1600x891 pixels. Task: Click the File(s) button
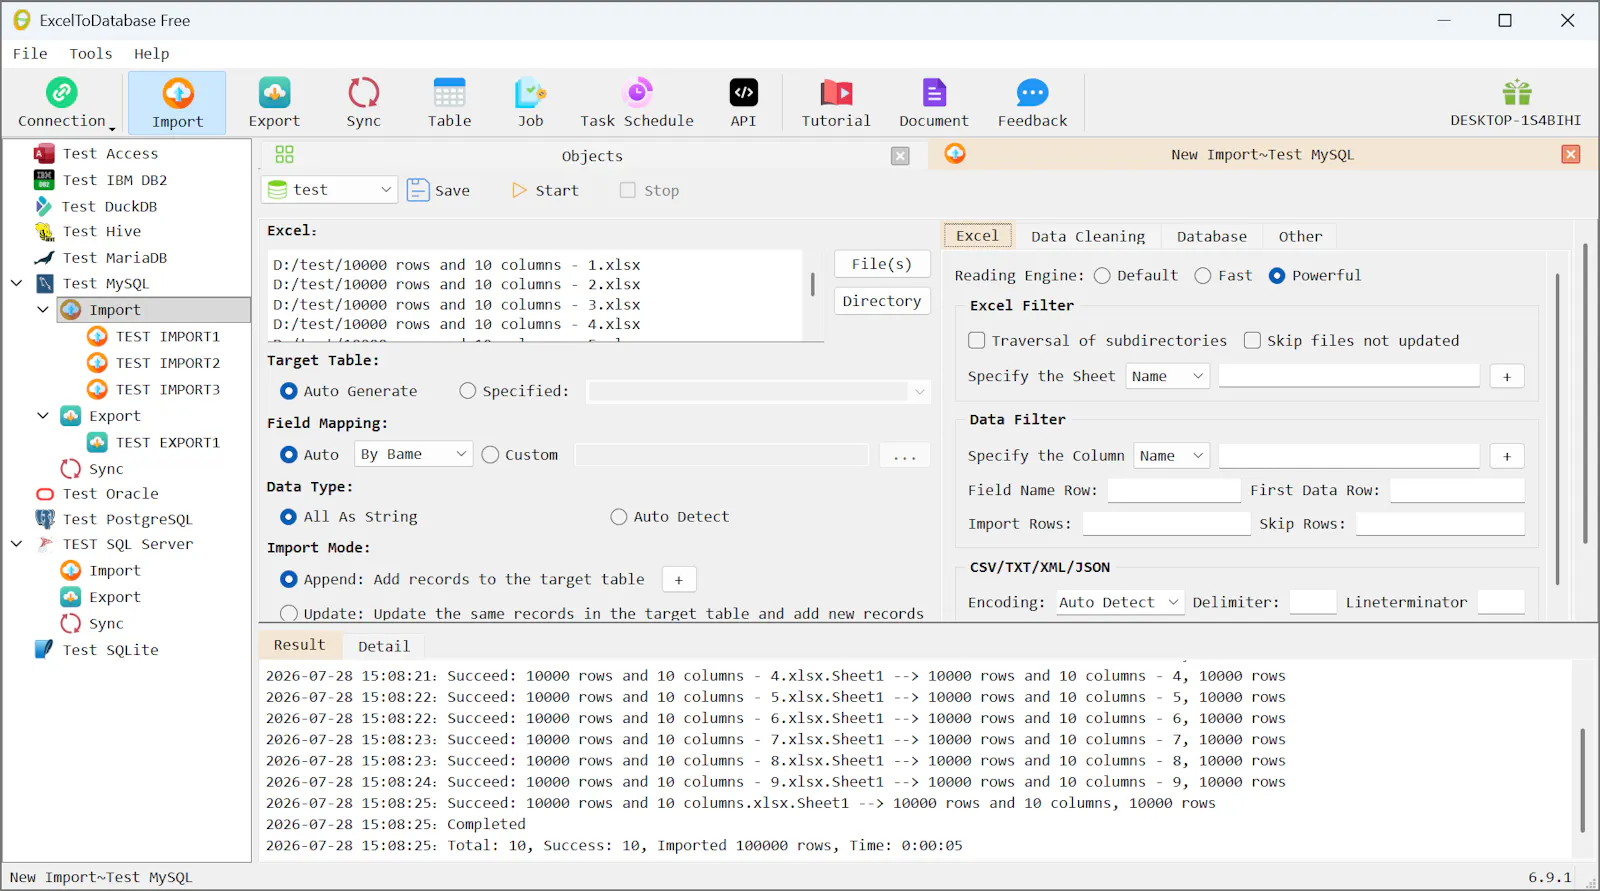pyautogui.click(x=882, y=264)
